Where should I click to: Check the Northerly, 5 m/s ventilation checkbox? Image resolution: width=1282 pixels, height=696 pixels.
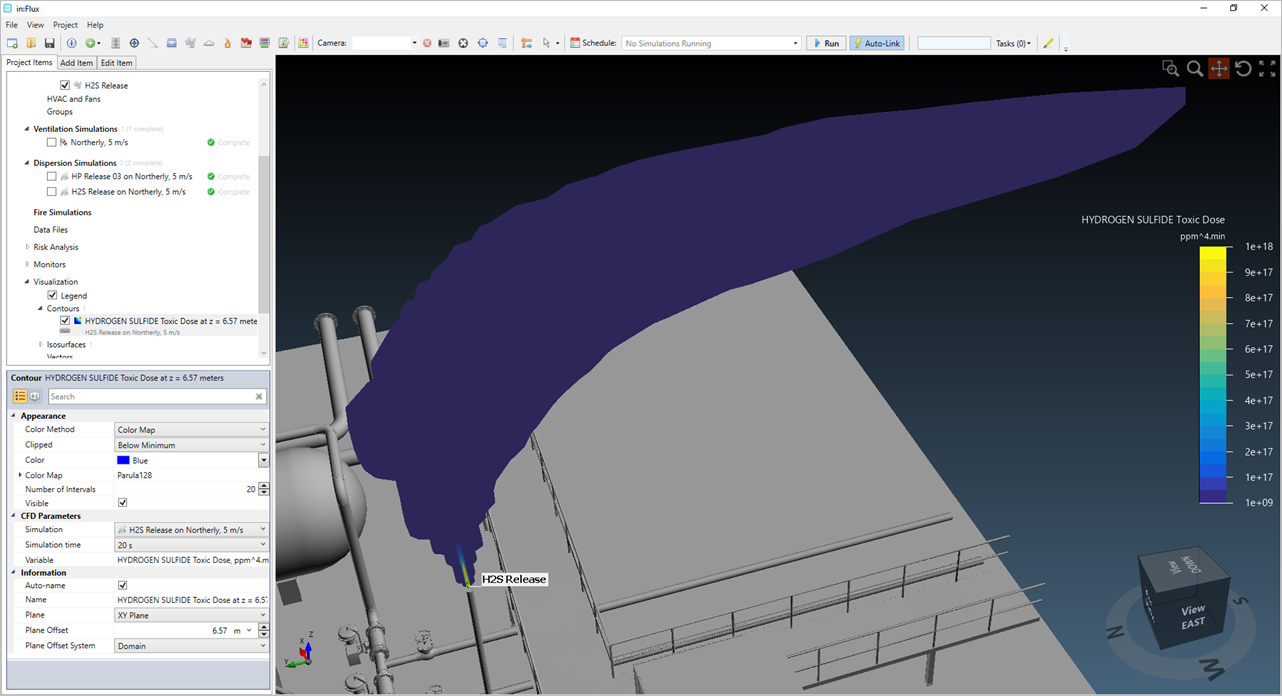(52, 143)
